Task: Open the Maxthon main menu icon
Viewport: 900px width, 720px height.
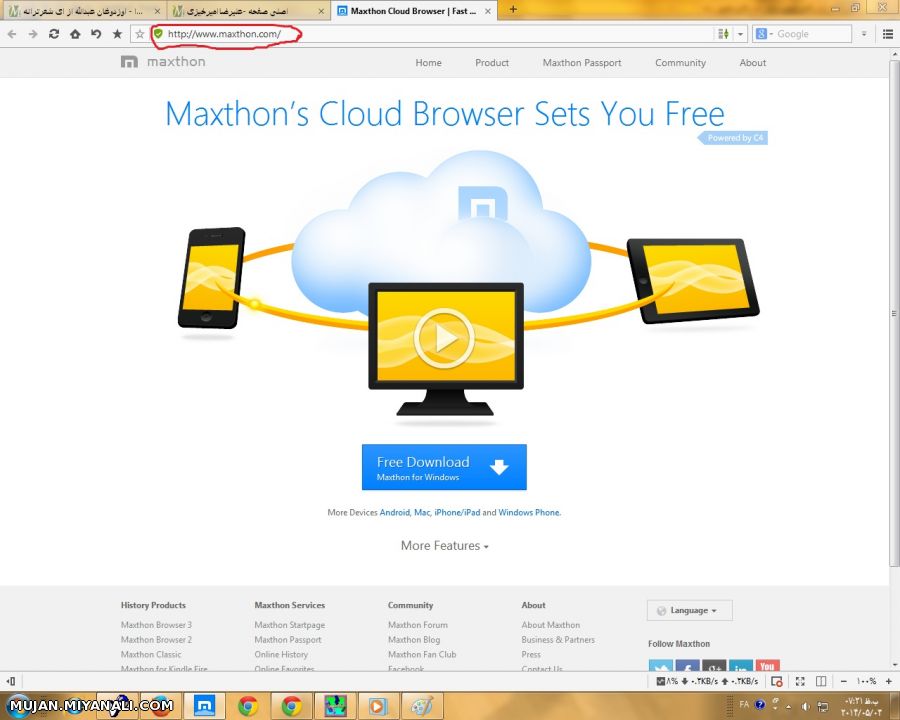Action: coord(887,34)
